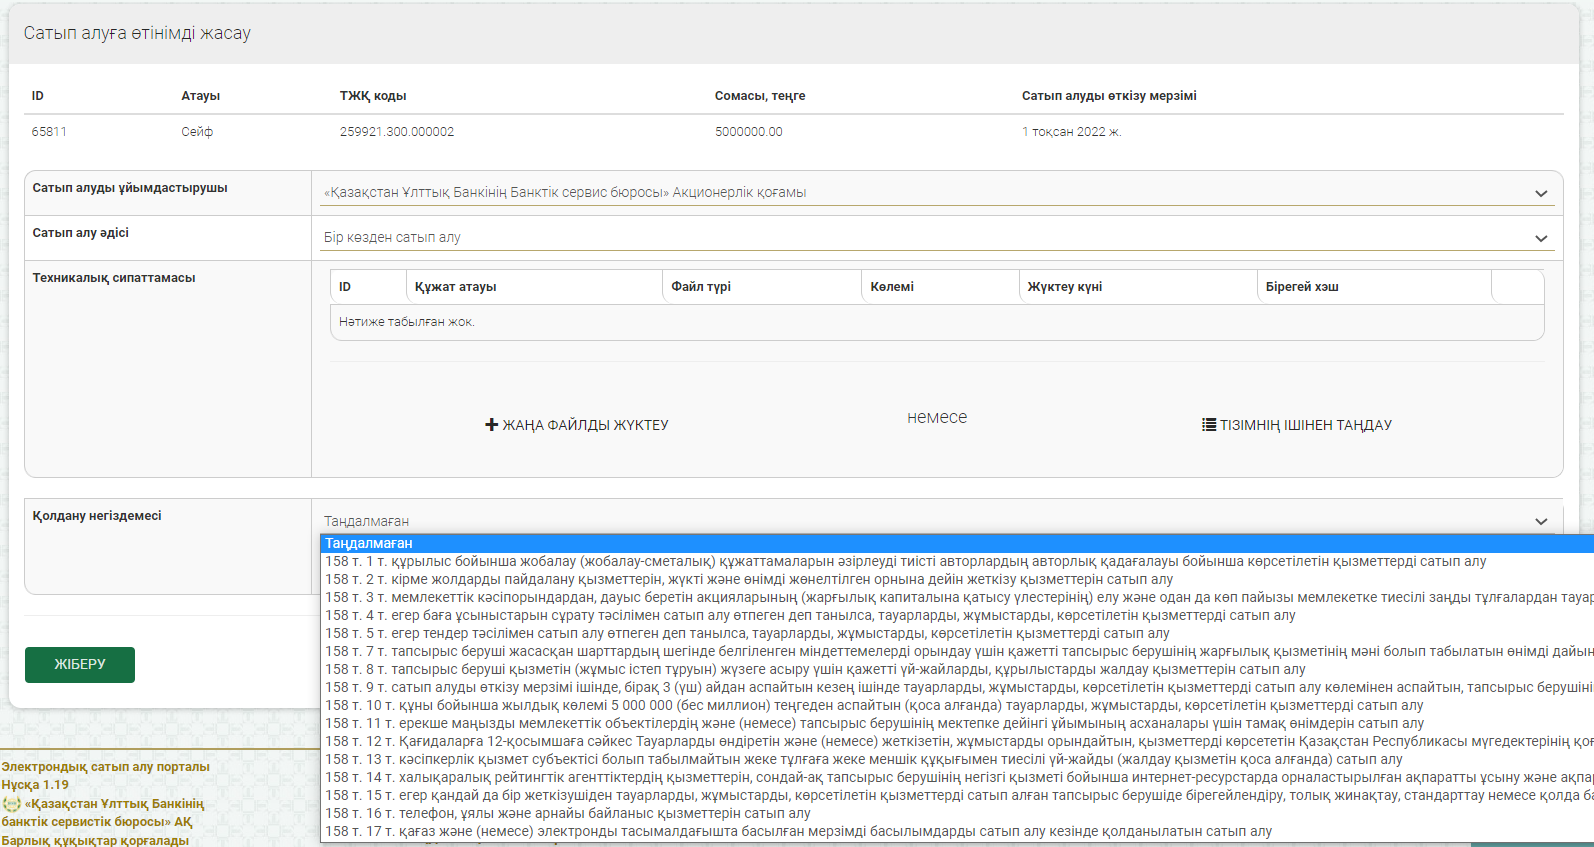Open the purchase method dropdown arrow
This screenshot has height=847, width=1594.
point(1540,238)
